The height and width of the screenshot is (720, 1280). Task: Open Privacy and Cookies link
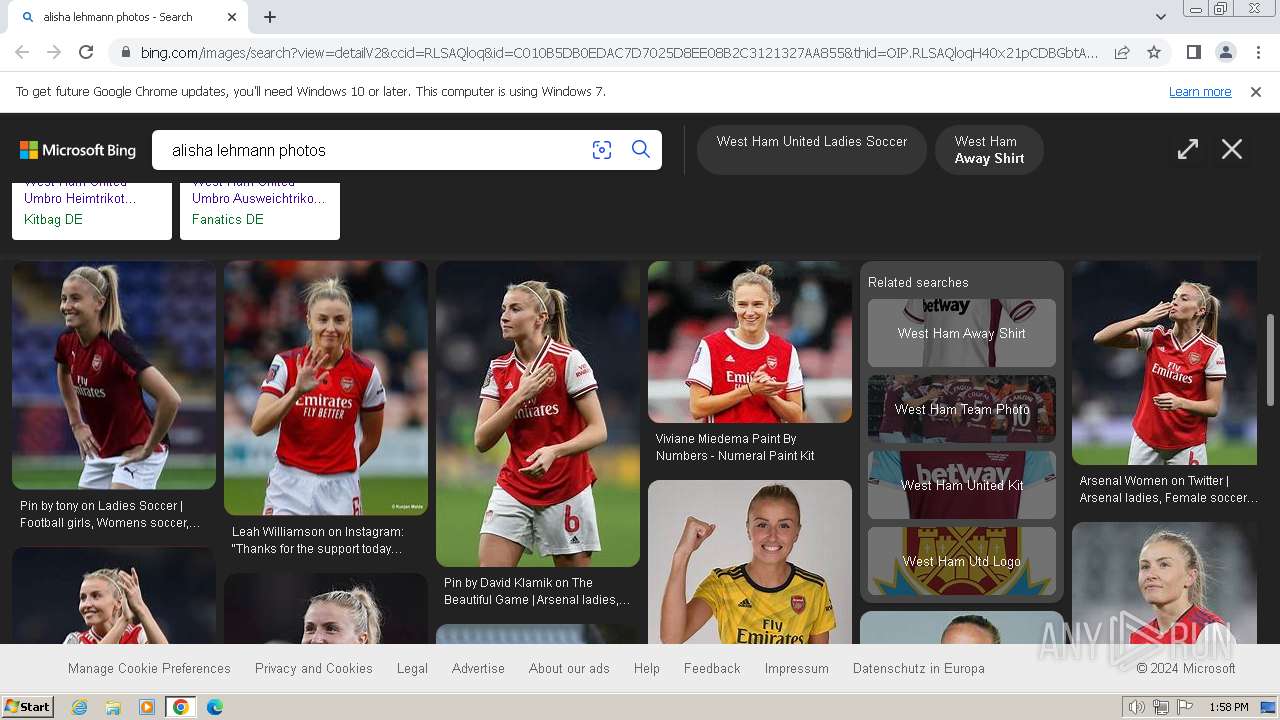[x=314, y=668]
